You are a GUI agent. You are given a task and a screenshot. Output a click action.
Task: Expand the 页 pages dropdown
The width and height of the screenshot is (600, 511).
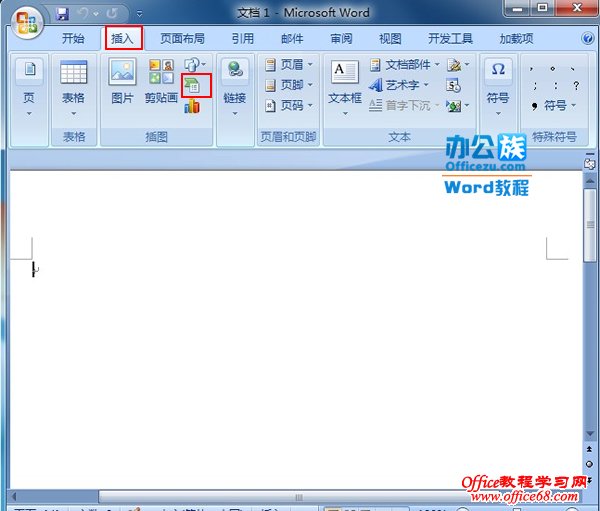(x=29, y=90)
